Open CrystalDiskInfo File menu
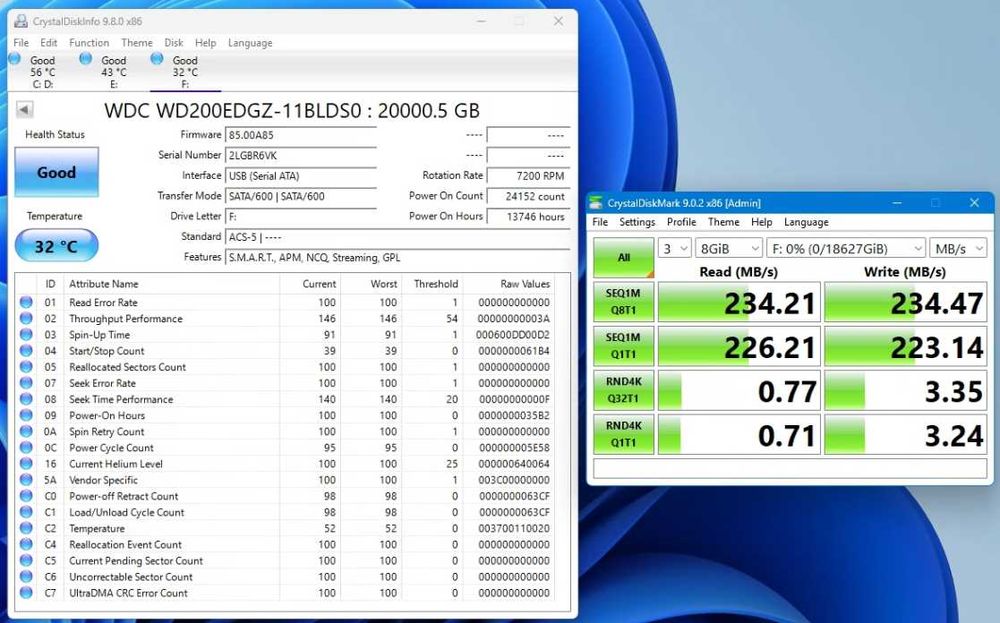Viewport: 1000px width, 623px height. tap(21, 43)
